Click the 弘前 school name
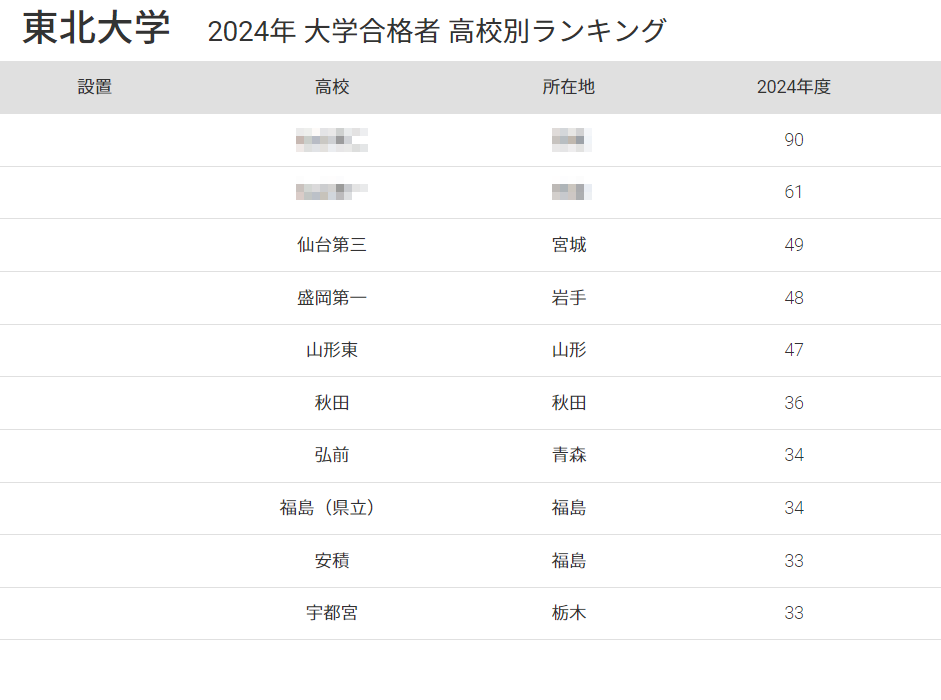The image size is (941, 700). tap(332, 455)
